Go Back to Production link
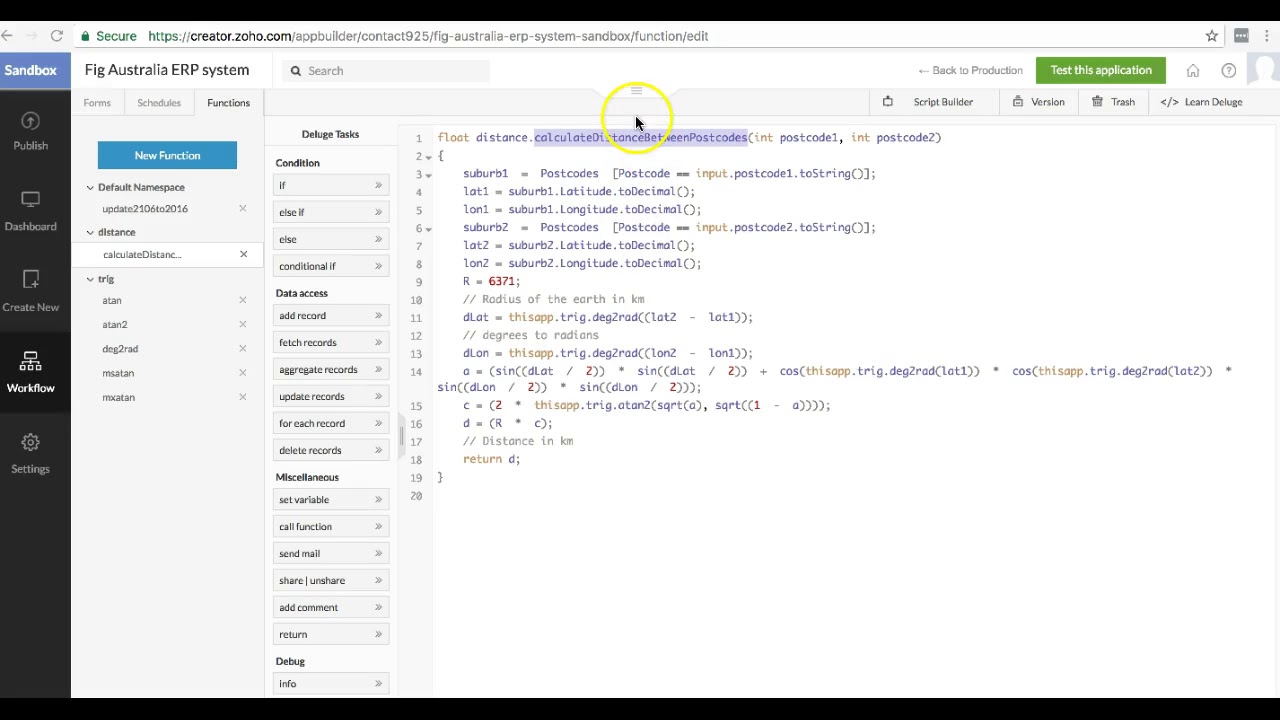This screenshot has width=1280, height=720. coord(970,71)
